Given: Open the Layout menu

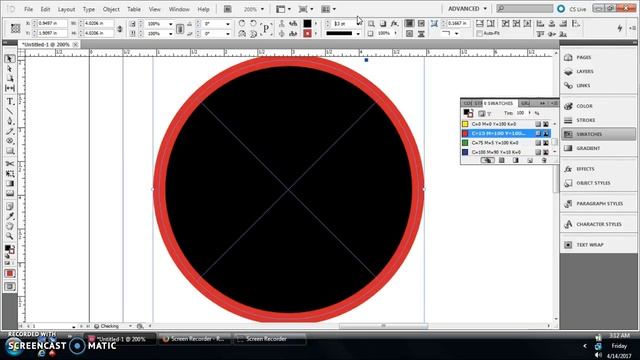Looking at the screenshot, I should point(66,9).
